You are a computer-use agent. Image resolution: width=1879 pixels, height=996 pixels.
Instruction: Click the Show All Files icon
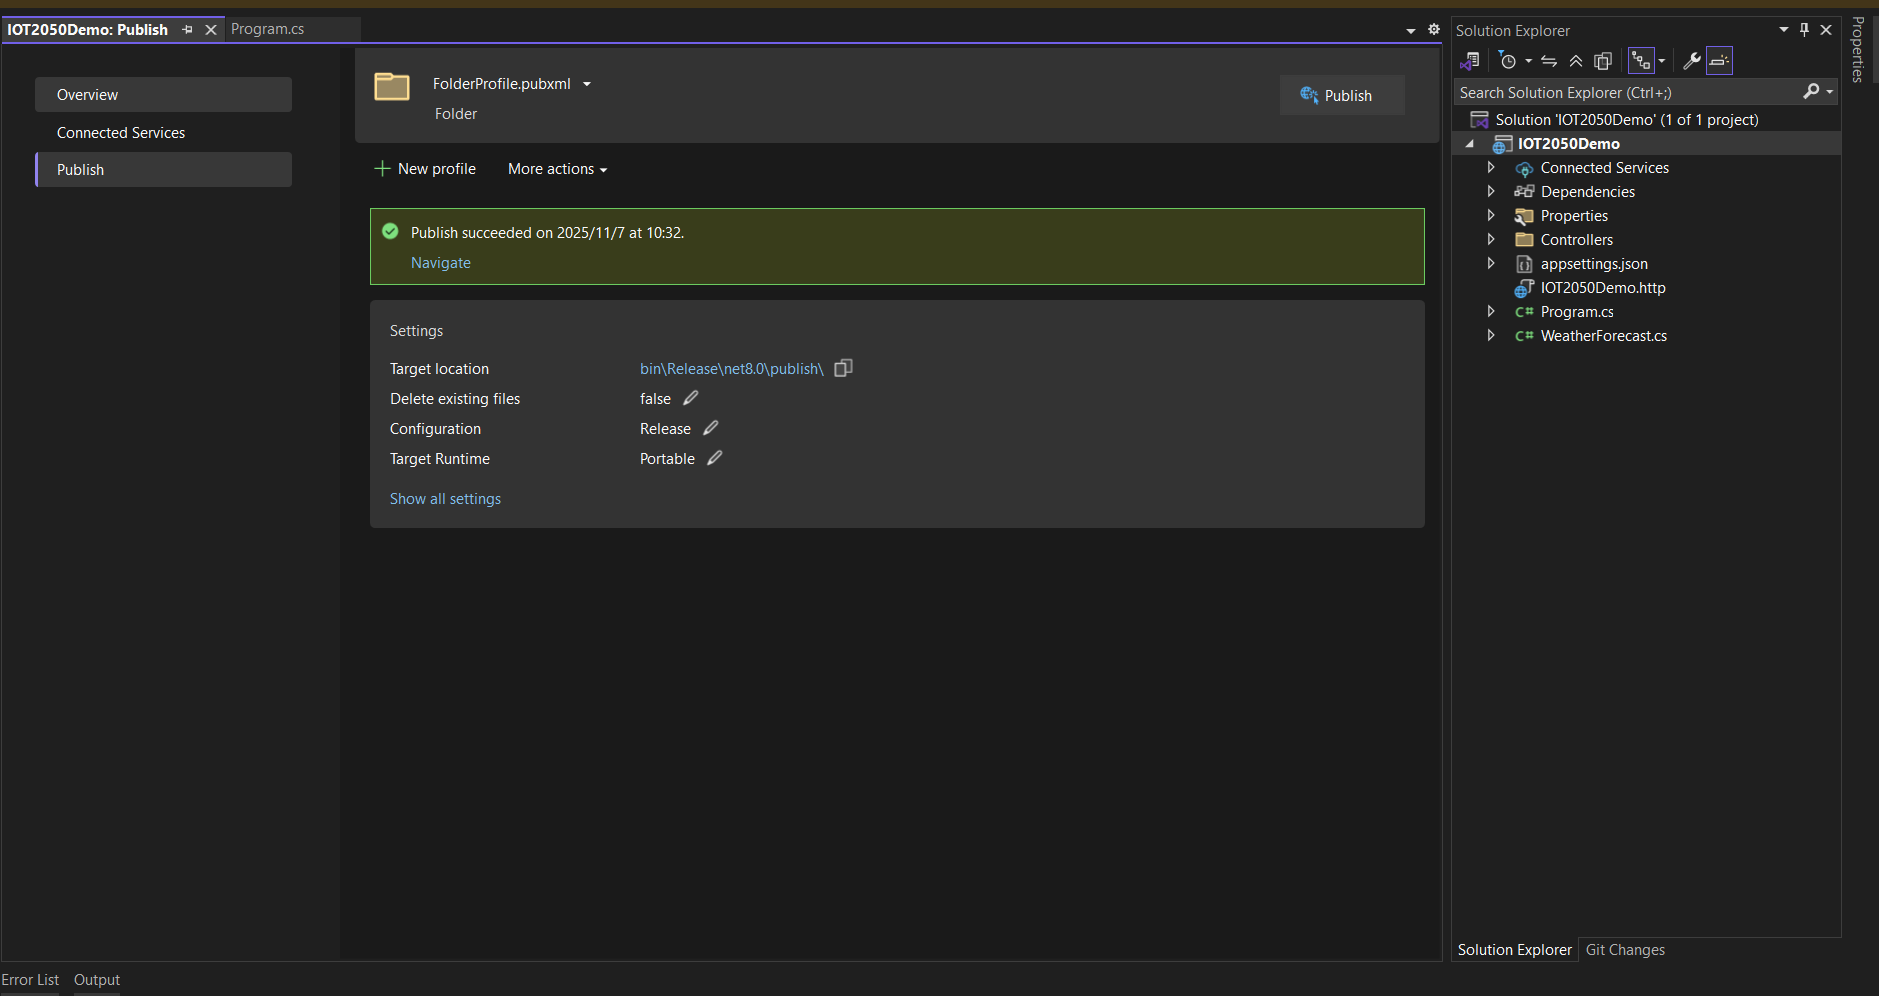pos(1603,61)
